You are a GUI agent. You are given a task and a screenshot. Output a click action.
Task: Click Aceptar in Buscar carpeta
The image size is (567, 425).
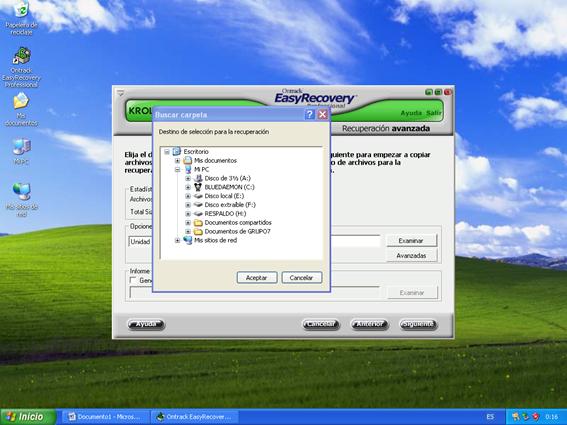pos(257,278)
